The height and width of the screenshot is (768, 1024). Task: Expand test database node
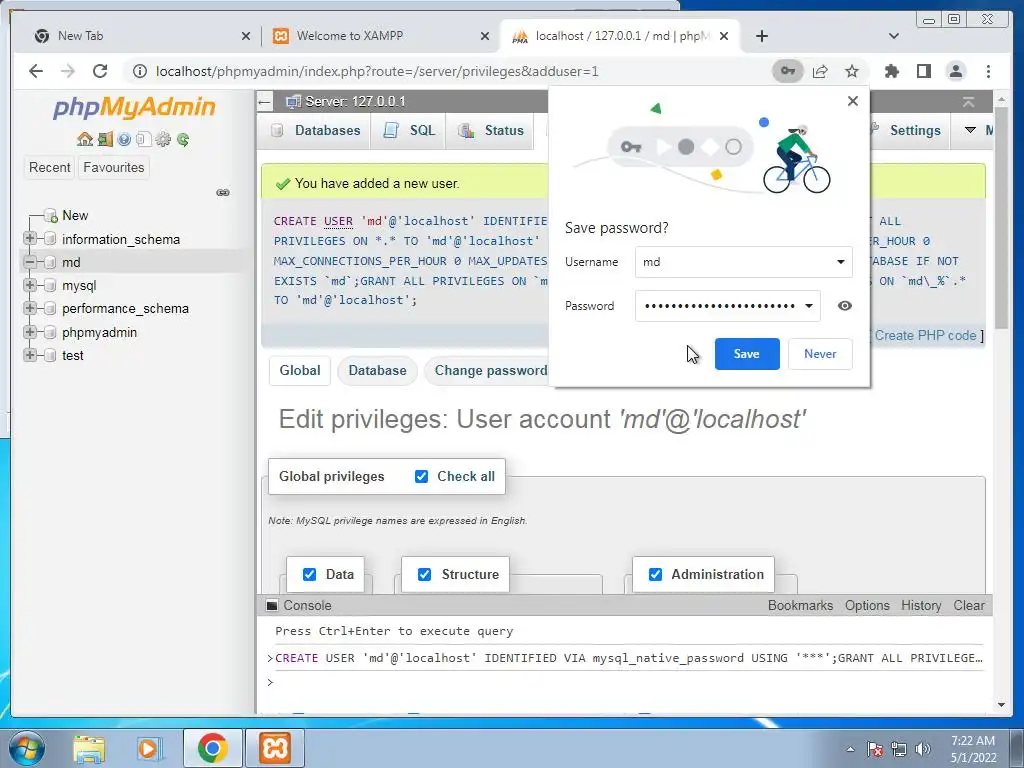point(29,355)
